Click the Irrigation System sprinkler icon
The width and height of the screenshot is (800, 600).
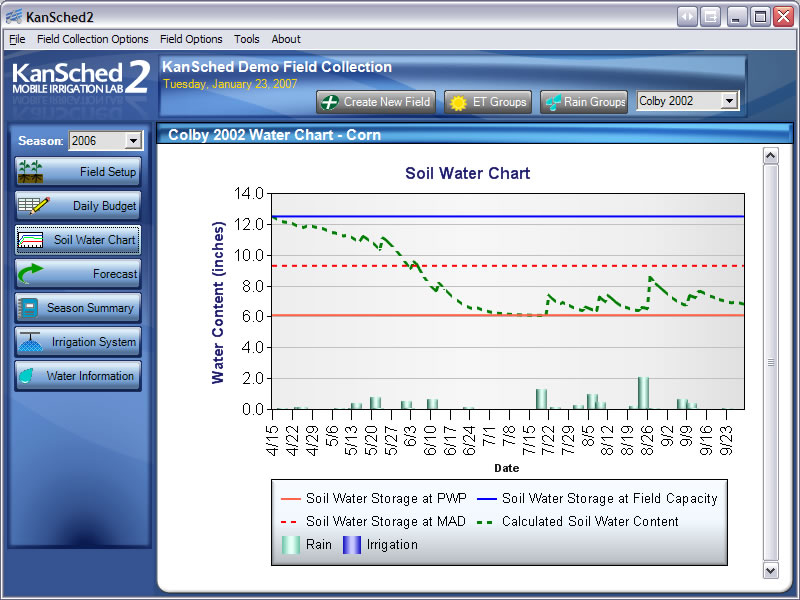pyautogui.click(x=30, y=342)
